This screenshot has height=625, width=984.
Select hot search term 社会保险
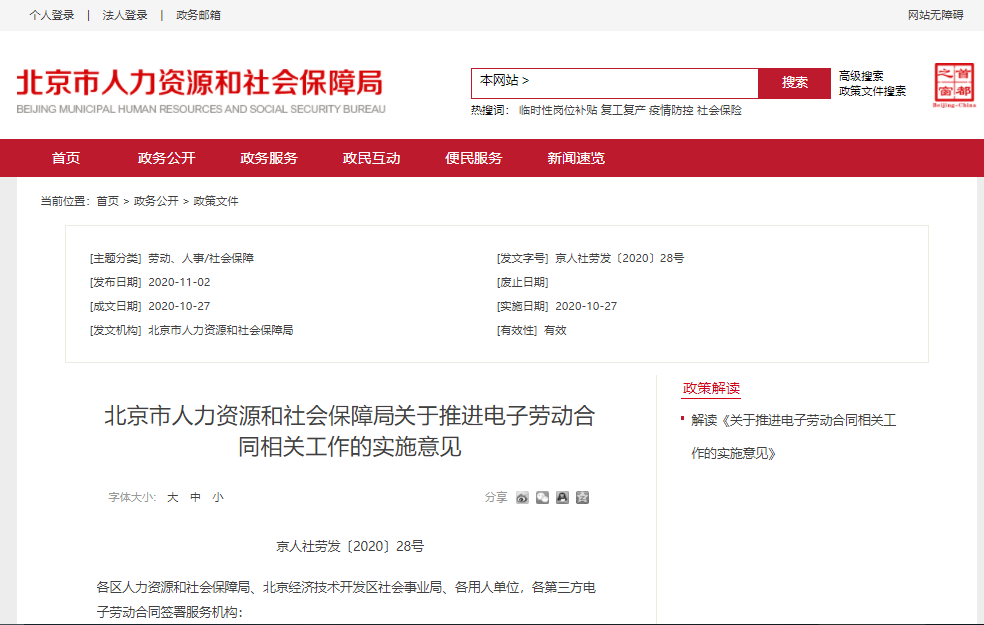719,110
